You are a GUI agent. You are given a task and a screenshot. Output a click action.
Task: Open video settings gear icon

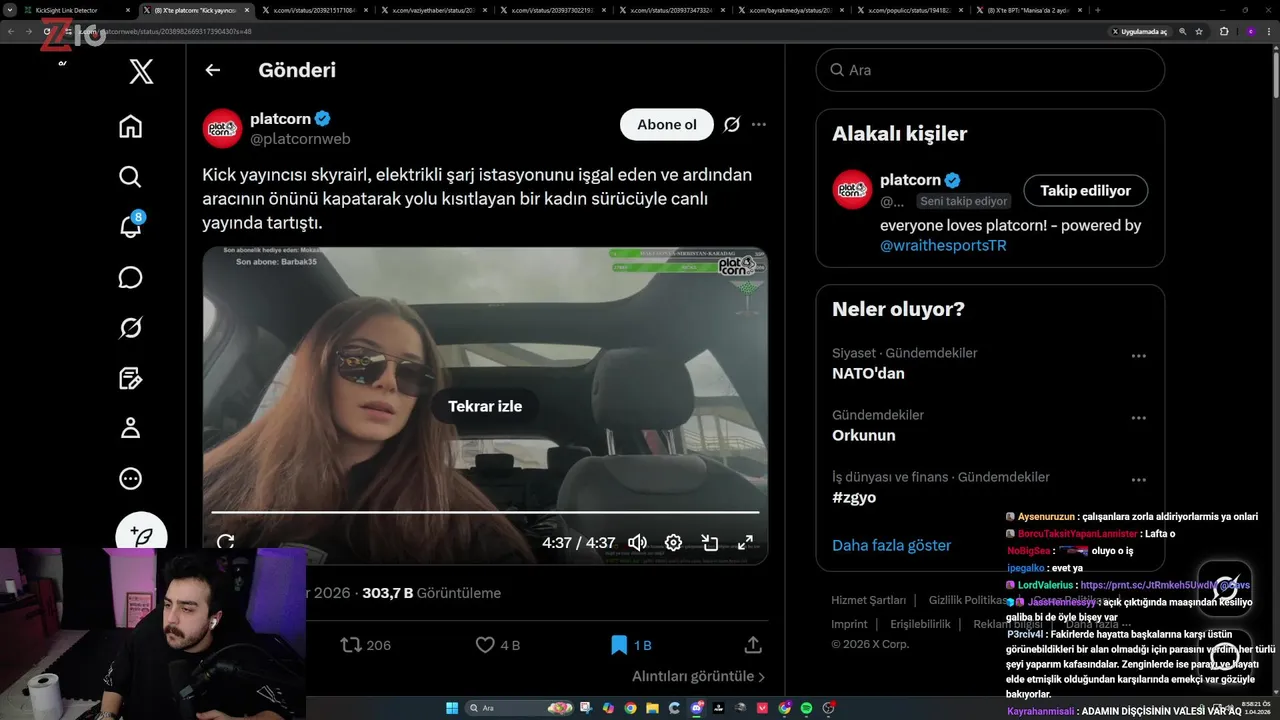(673, 542)
